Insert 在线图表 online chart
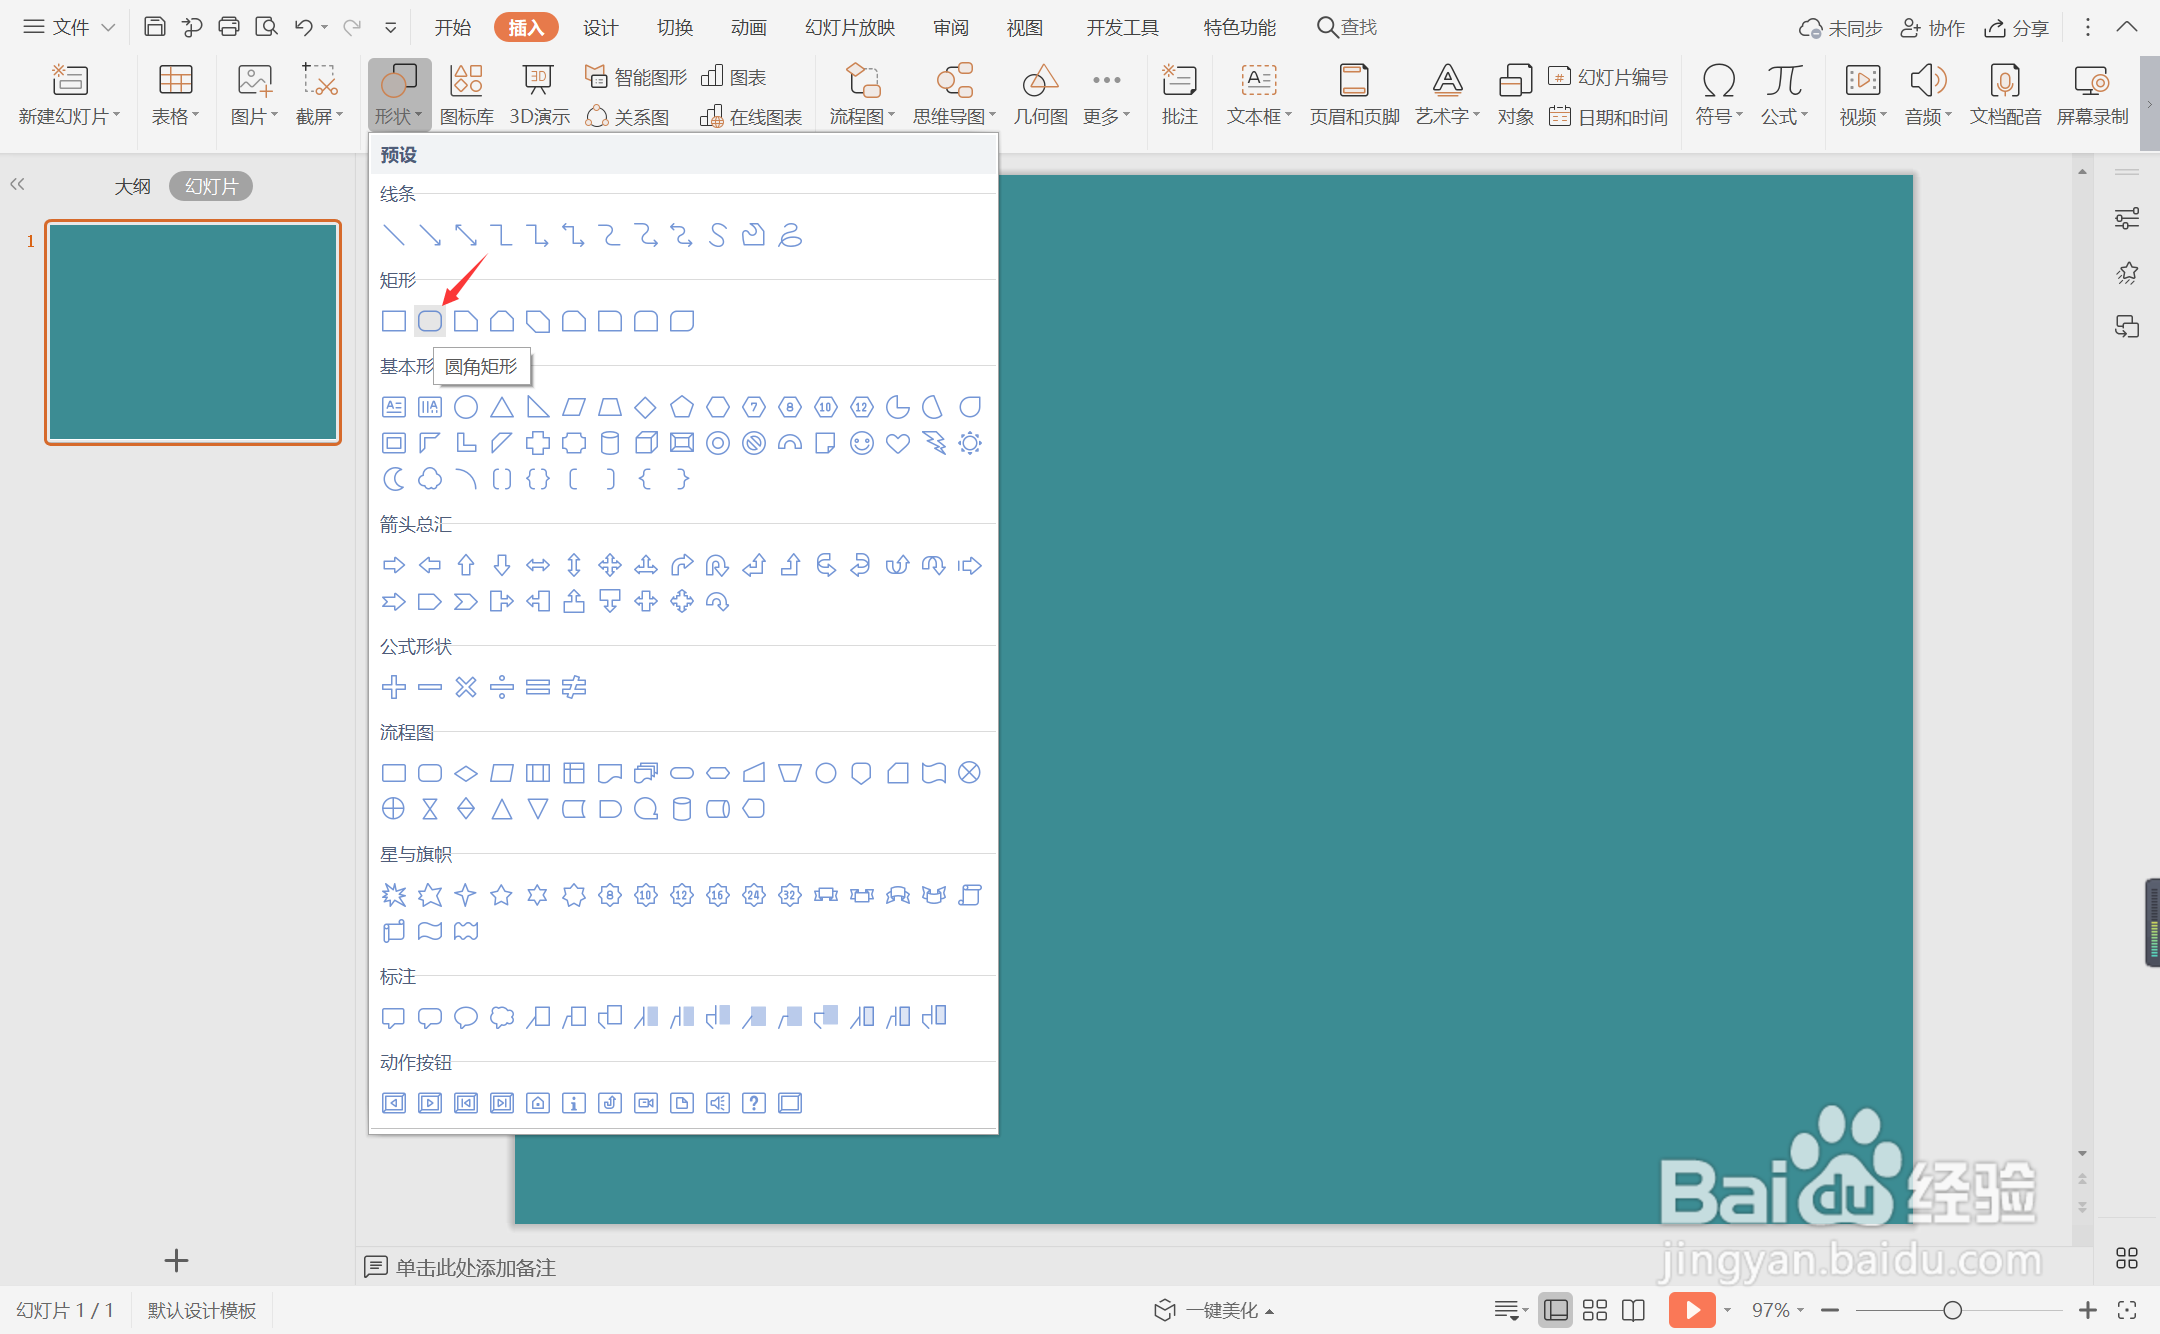This screenshot has height=1334, width=2160. (751, 117)
